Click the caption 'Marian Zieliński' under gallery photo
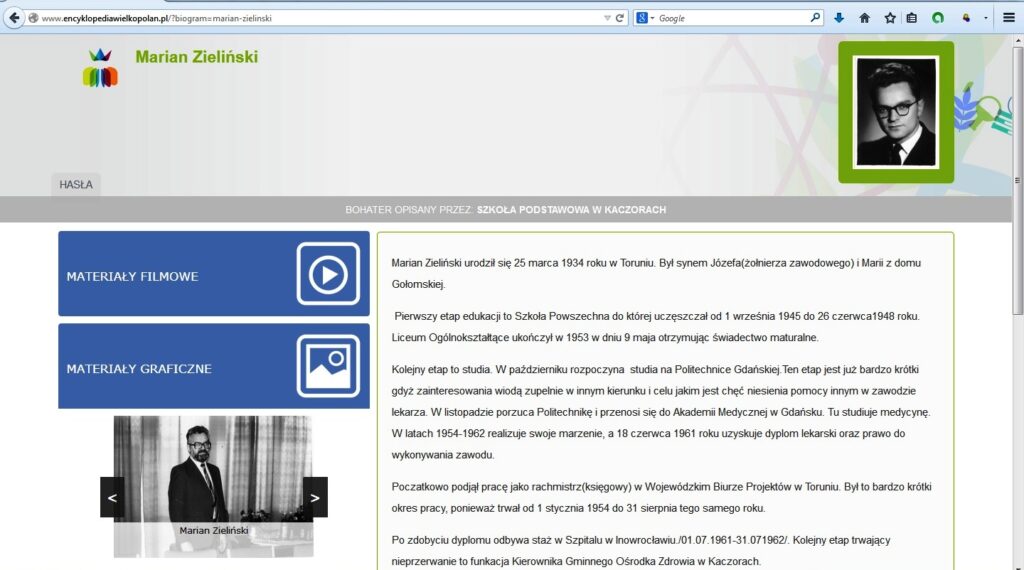 (214, 531)
